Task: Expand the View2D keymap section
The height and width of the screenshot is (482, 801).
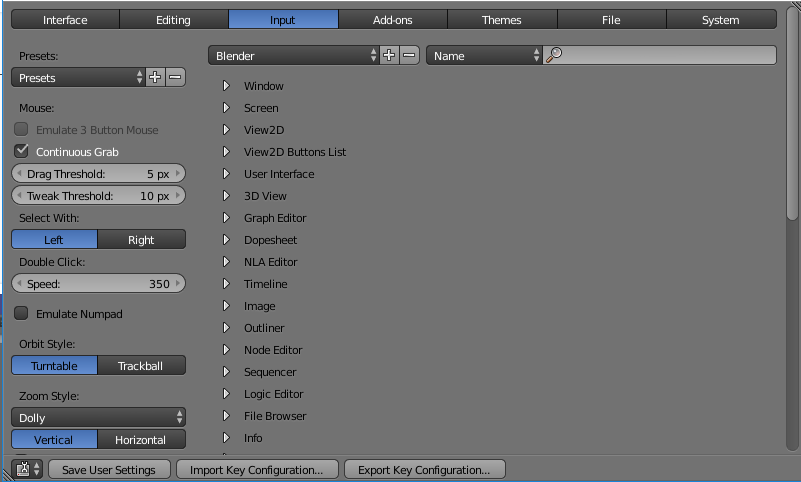Action: (226, 130)
